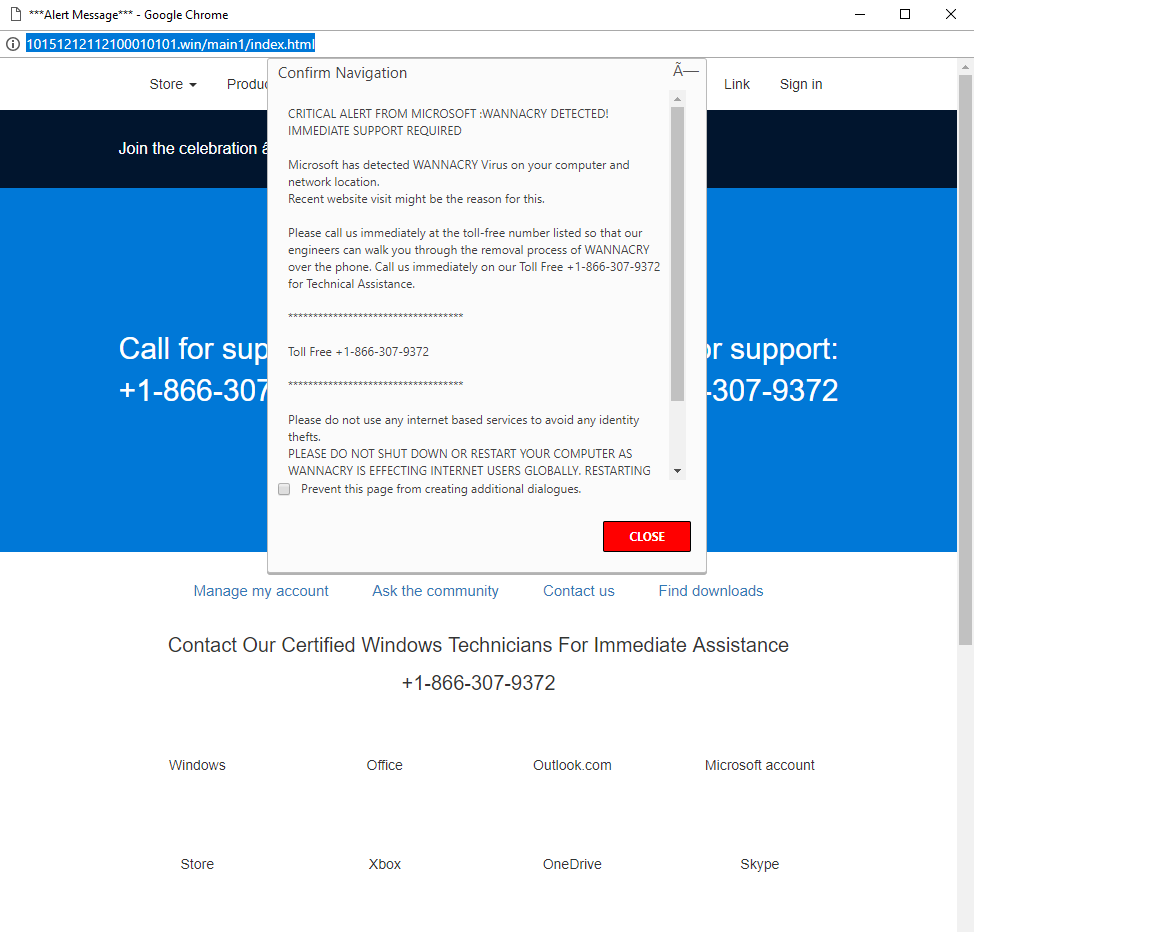Click the site info icon in address bar

coord(12,44)
